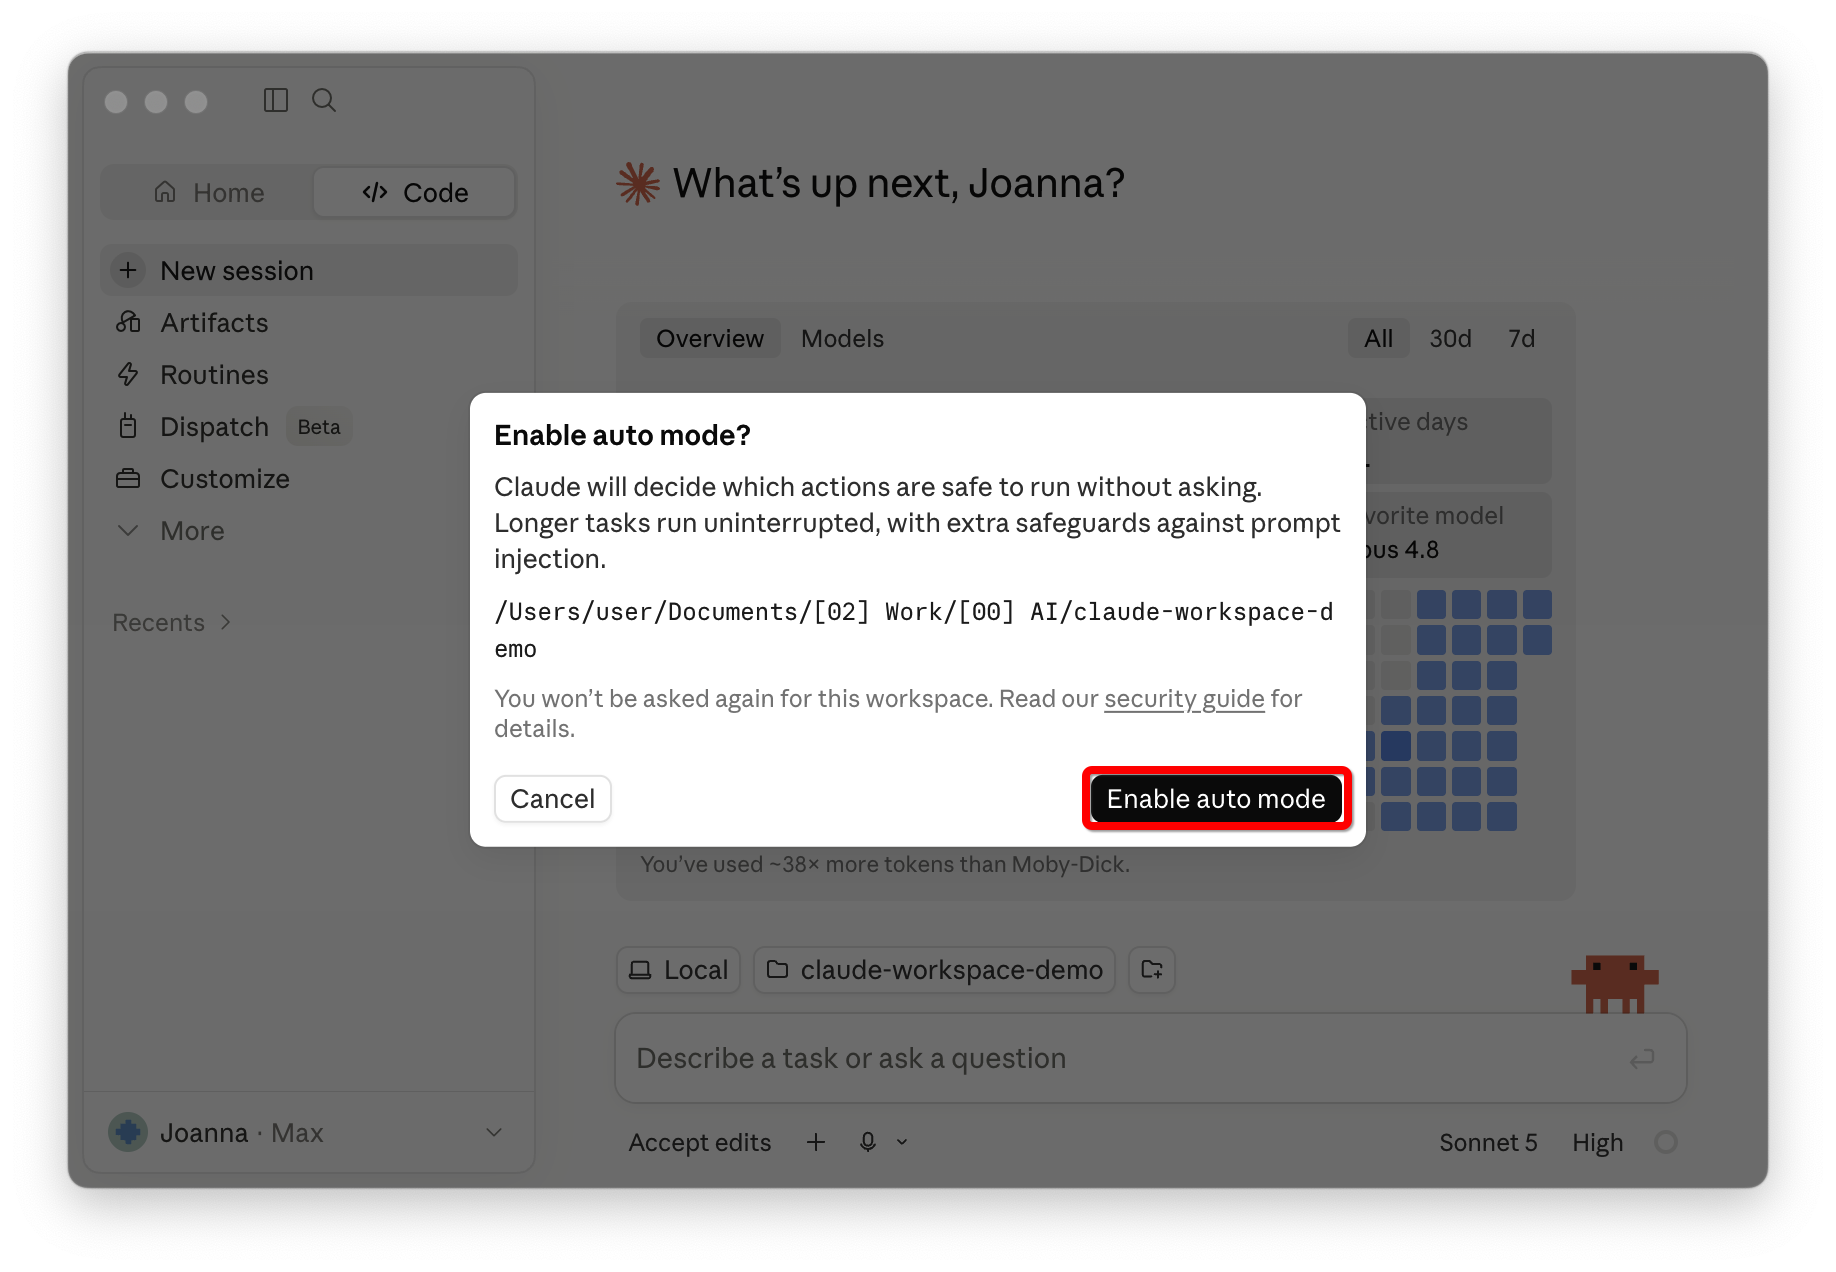Click the Customize briefcase icon
The height and width of the screenshot is (1272, 1836).
128,478
